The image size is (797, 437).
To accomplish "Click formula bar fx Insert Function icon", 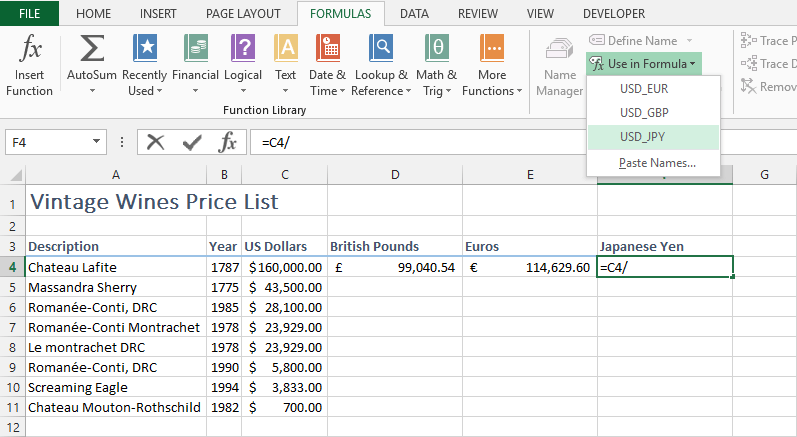I will pos(228,142).
